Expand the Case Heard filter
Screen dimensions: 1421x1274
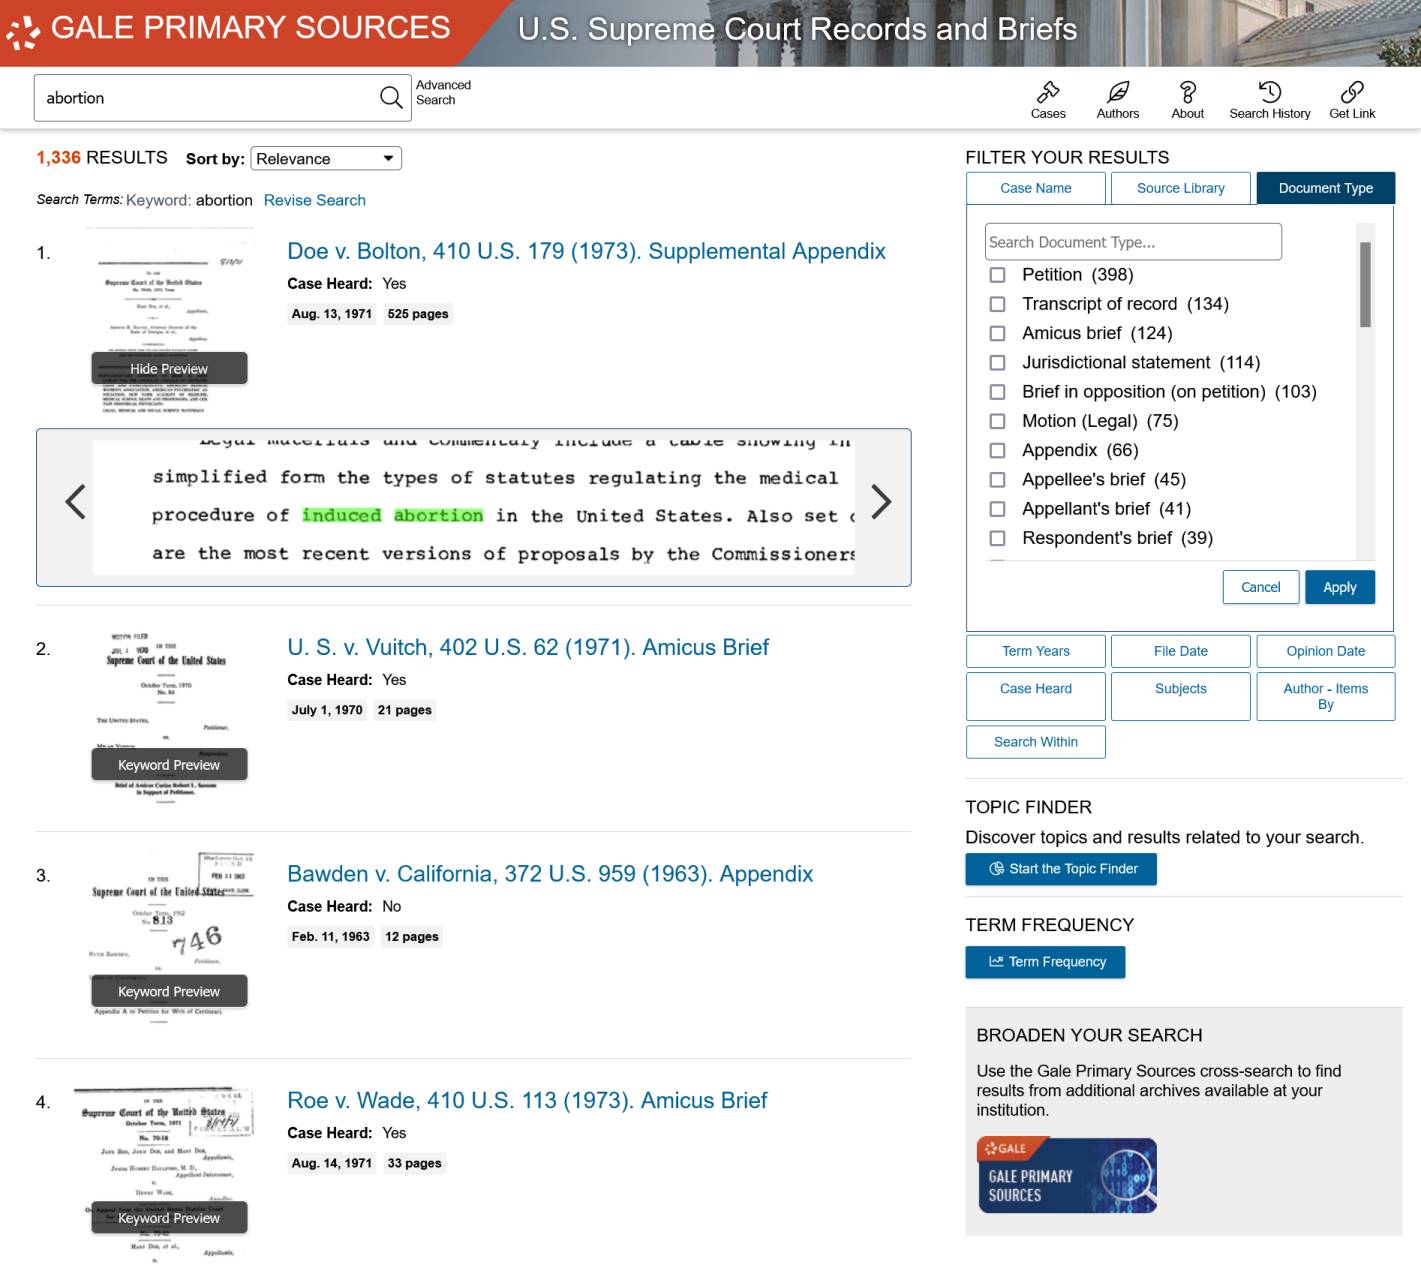click(x=1036, y=696)
